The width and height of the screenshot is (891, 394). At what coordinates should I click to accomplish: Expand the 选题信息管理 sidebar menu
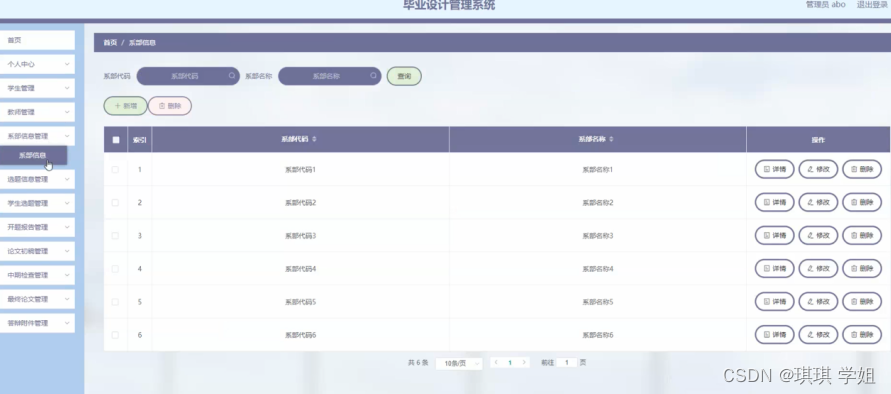37,179
